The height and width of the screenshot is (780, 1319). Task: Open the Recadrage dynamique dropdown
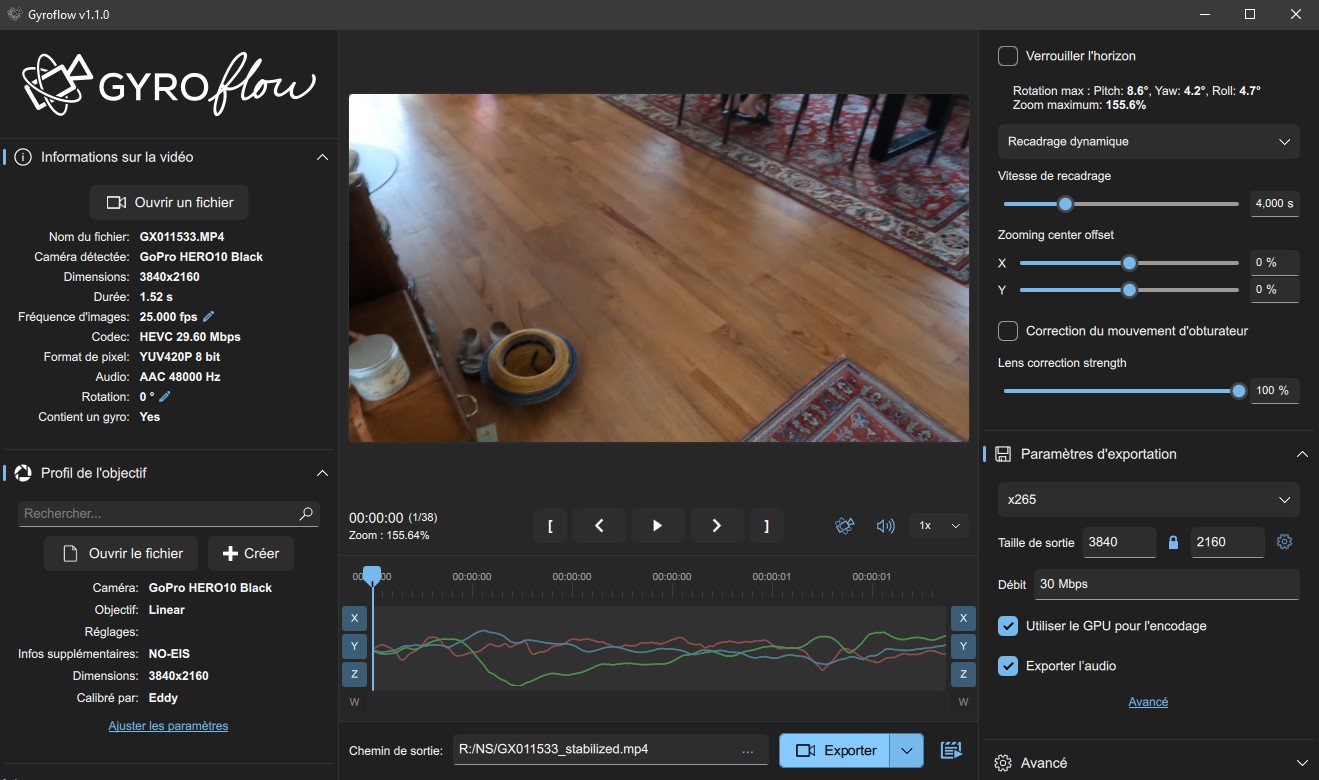1149,141
